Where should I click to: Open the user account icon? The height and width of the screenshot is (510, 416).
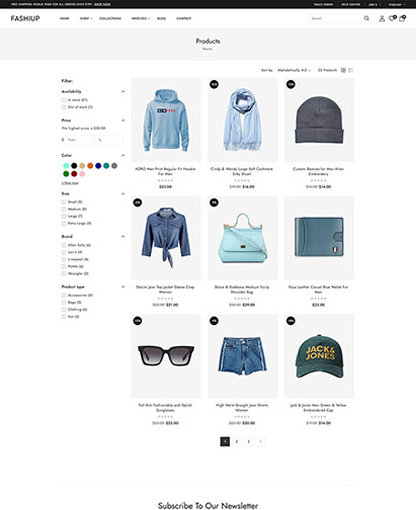382,19
